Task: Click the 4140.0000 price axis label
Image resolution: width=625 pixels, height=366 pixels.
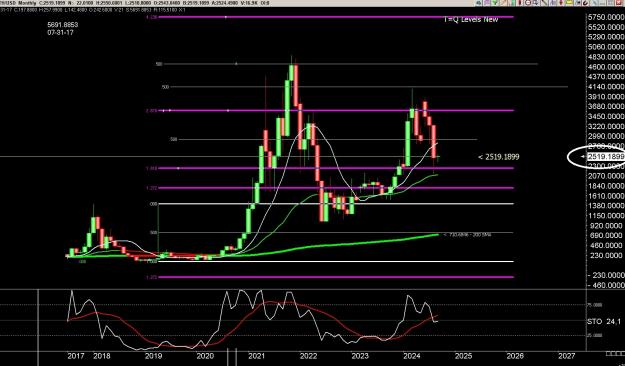Action: click(607, 87)
